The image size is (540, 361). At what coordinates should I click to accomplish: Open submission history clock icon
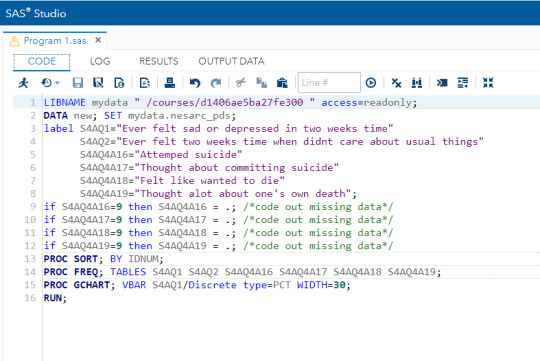pyautogui.click(x=46, y=83)
